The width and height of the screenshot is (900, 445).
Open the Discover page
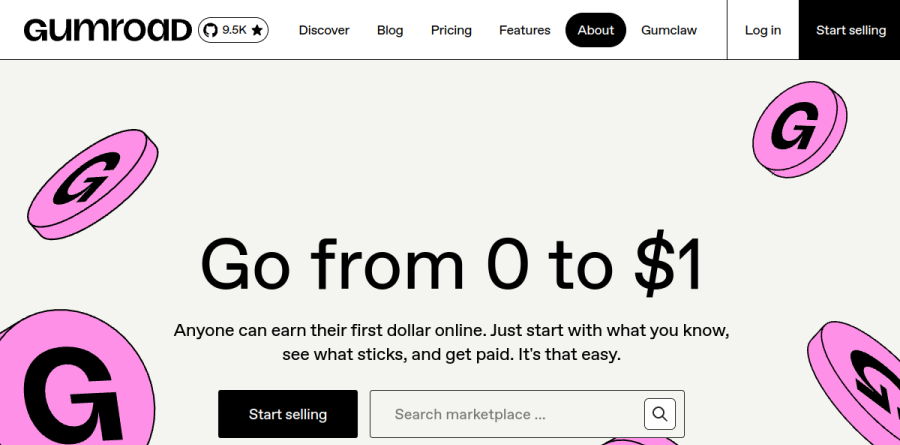click(324, 30)
